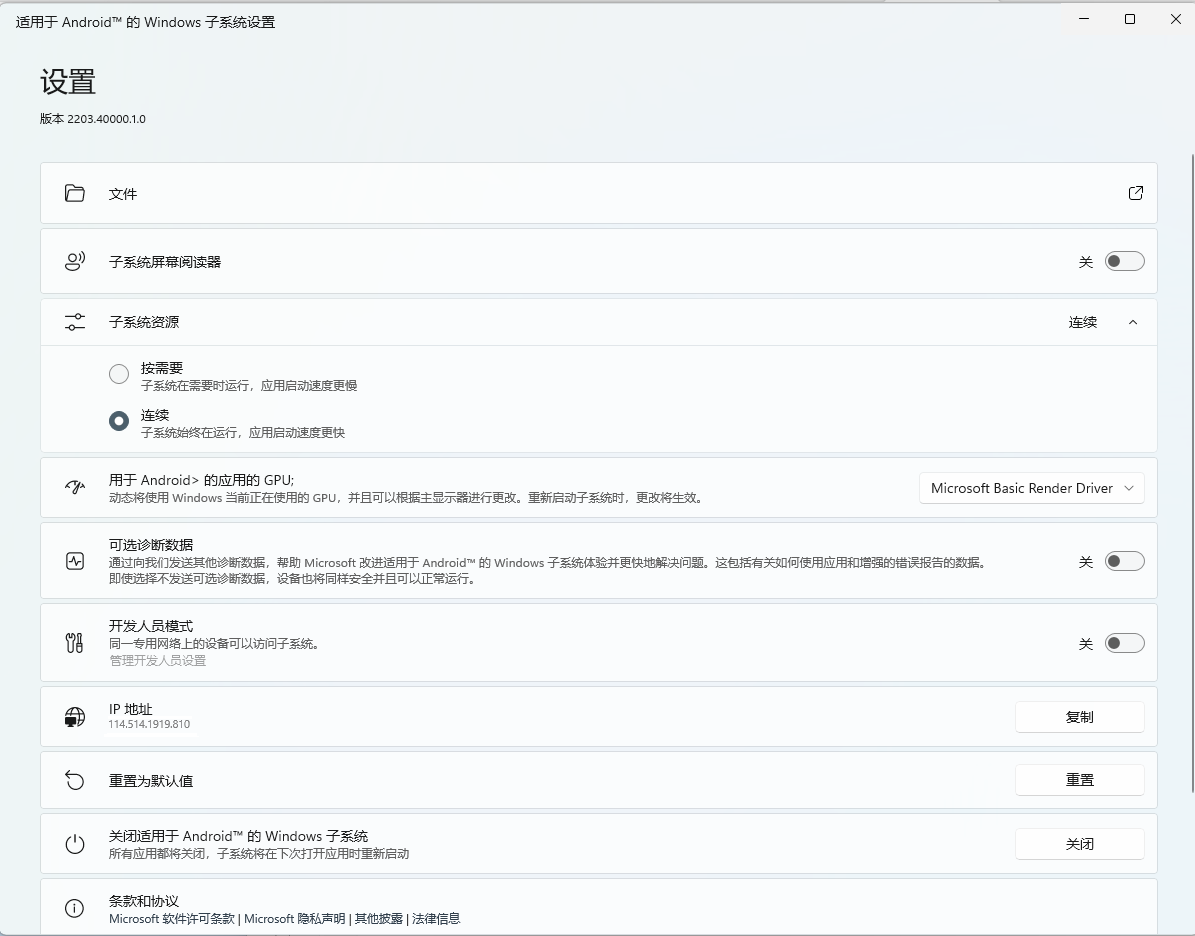Open the 法律信息 link
The height and width of the screenshot is (936, 1195).
click(436, 918)
